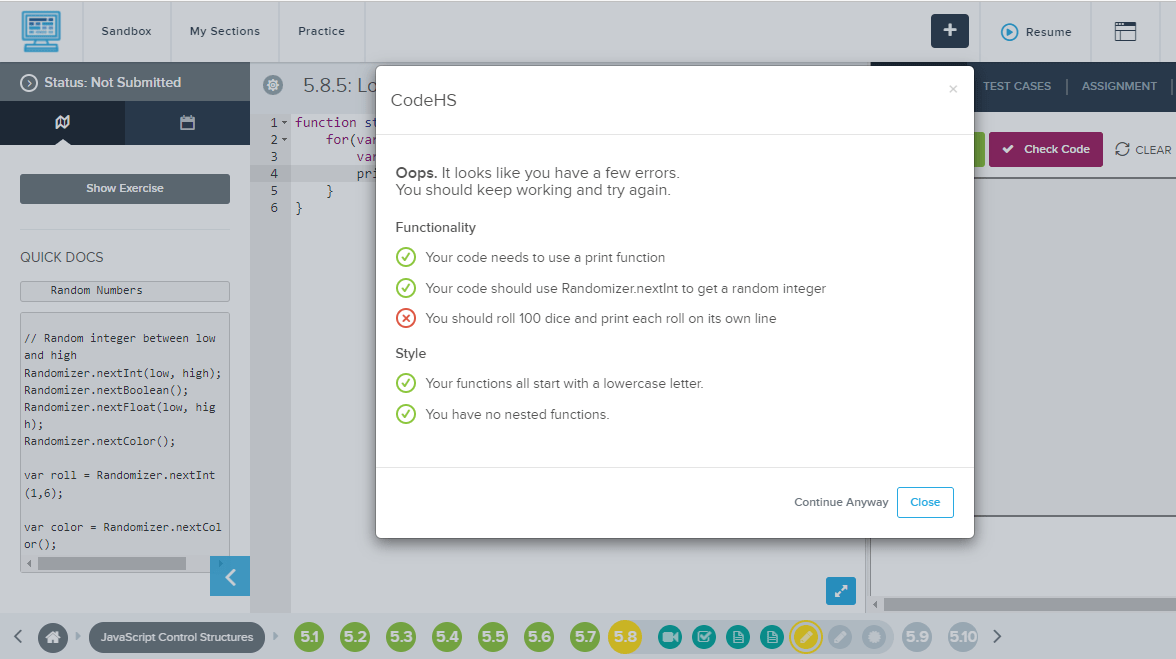The image size is (1176, 659).
Task: Switch to the Assignment tab
Action: click(x=1118, y=86)
